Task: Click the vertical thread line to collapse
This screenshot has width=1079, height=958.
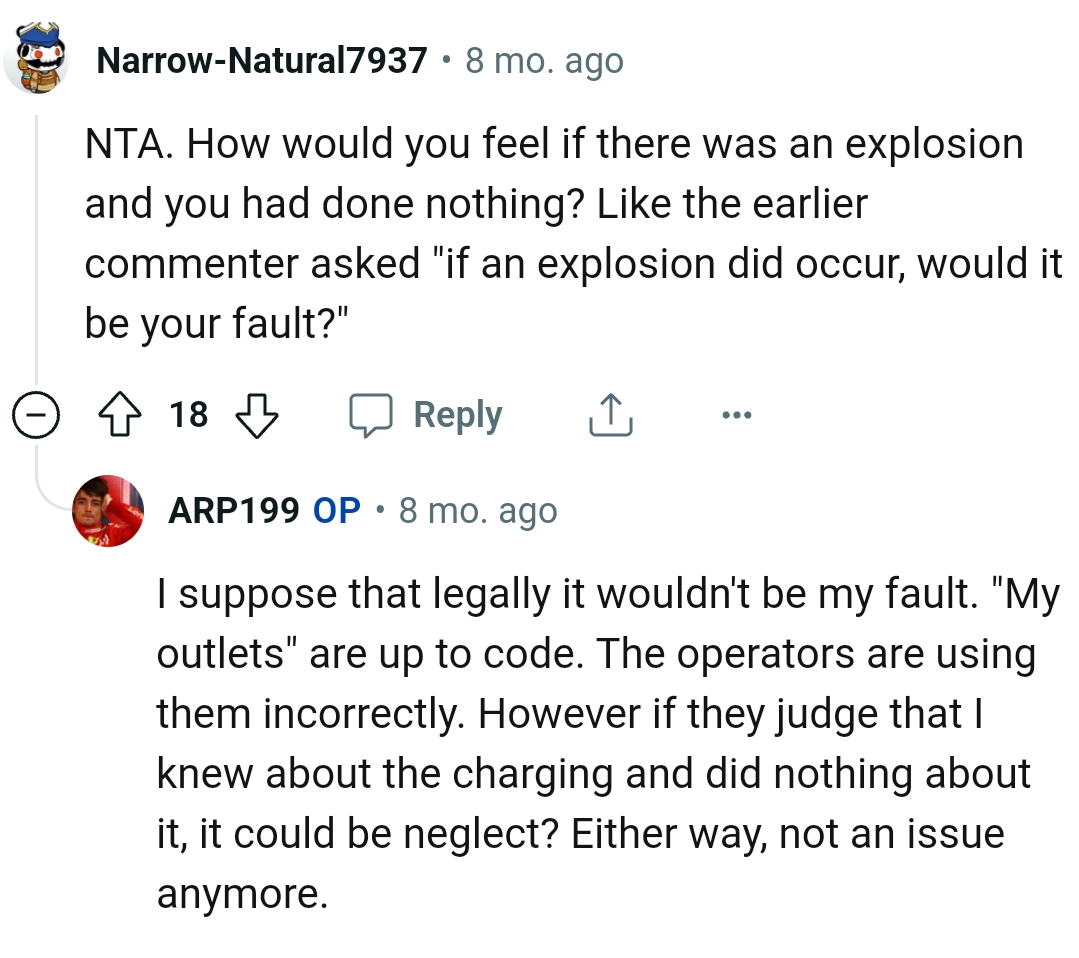Action: (x=37, y=250)
